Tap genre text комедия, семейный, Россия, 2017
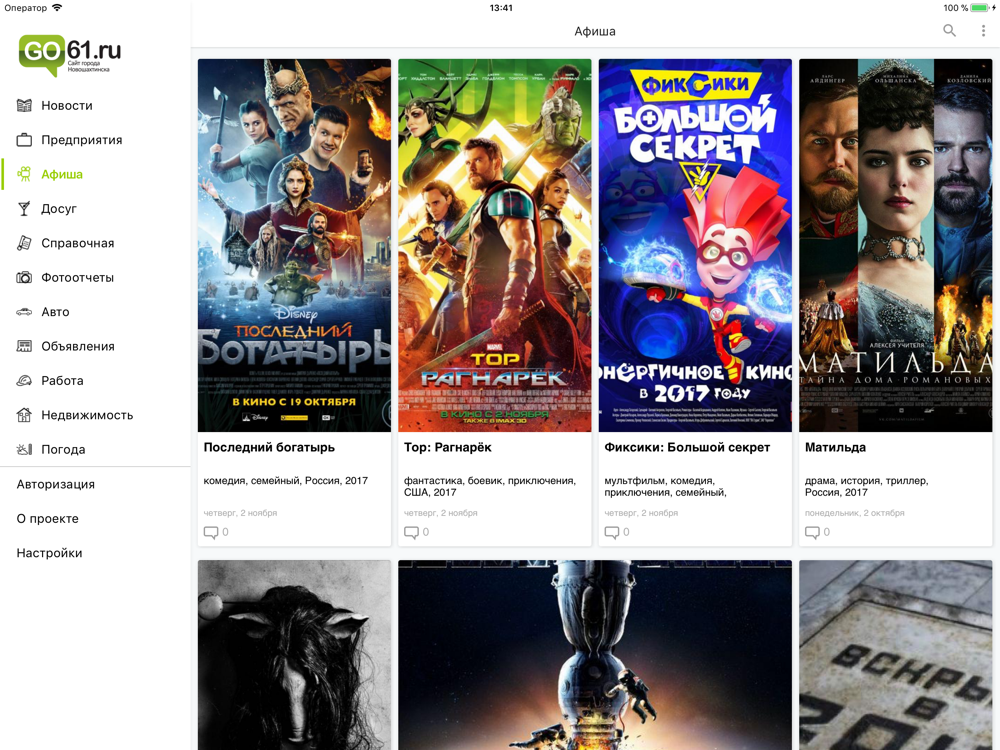Image resolution: width=1000 pixels, height=750 pixels. [285, 481]
